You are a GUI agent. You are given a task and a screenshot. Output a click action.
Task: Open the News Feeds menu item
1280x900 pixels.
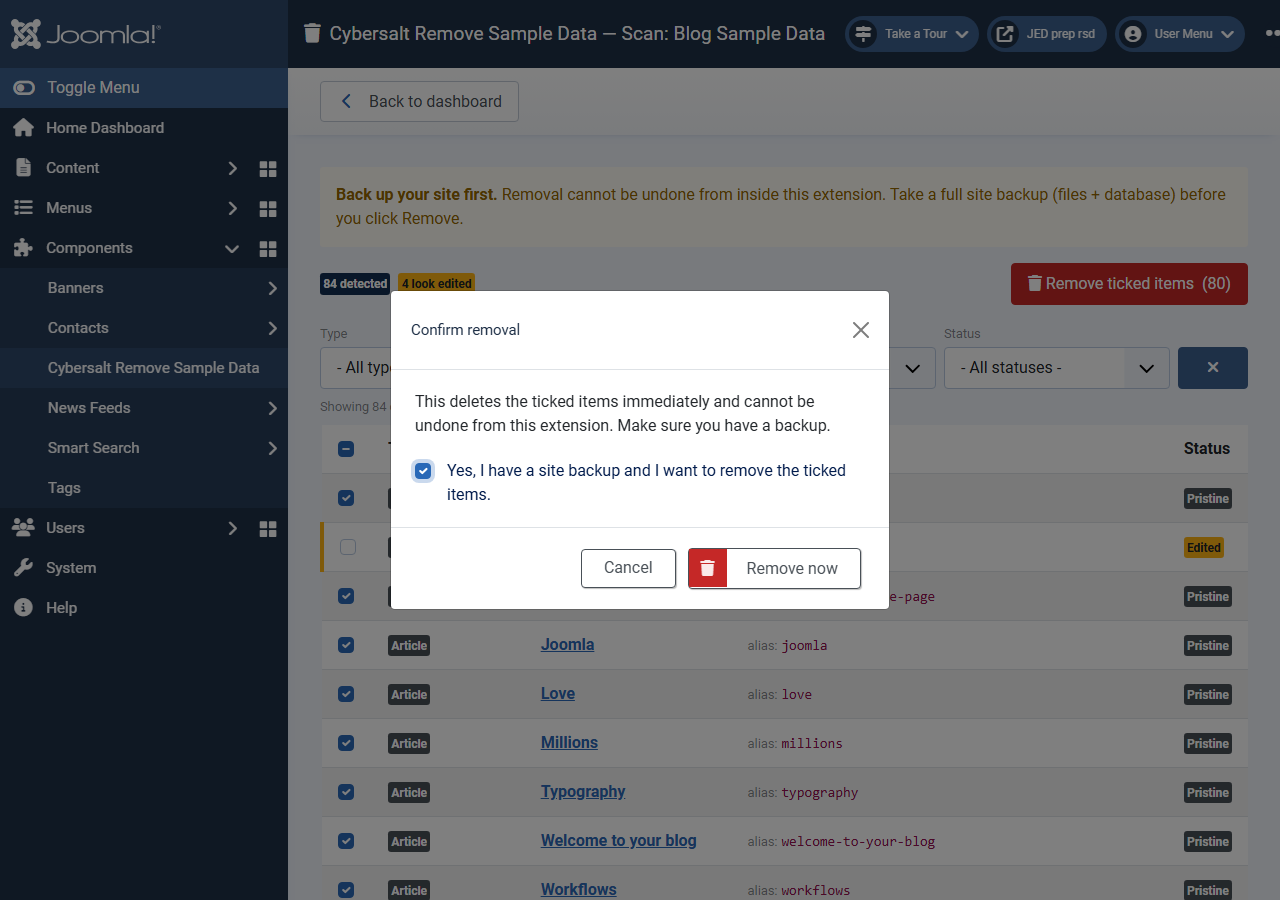pos(144,408)
